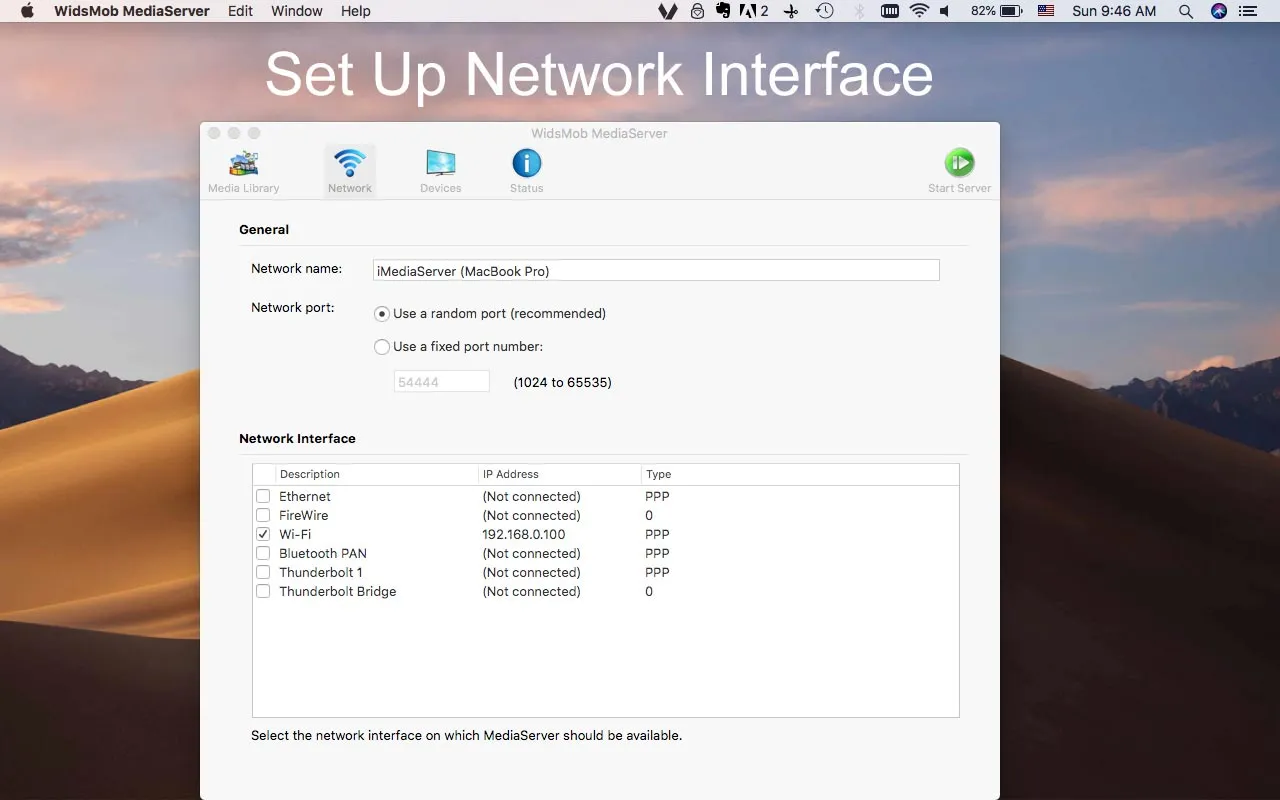Open the Help menu
1280x800 pixels.
pos(355,11)
